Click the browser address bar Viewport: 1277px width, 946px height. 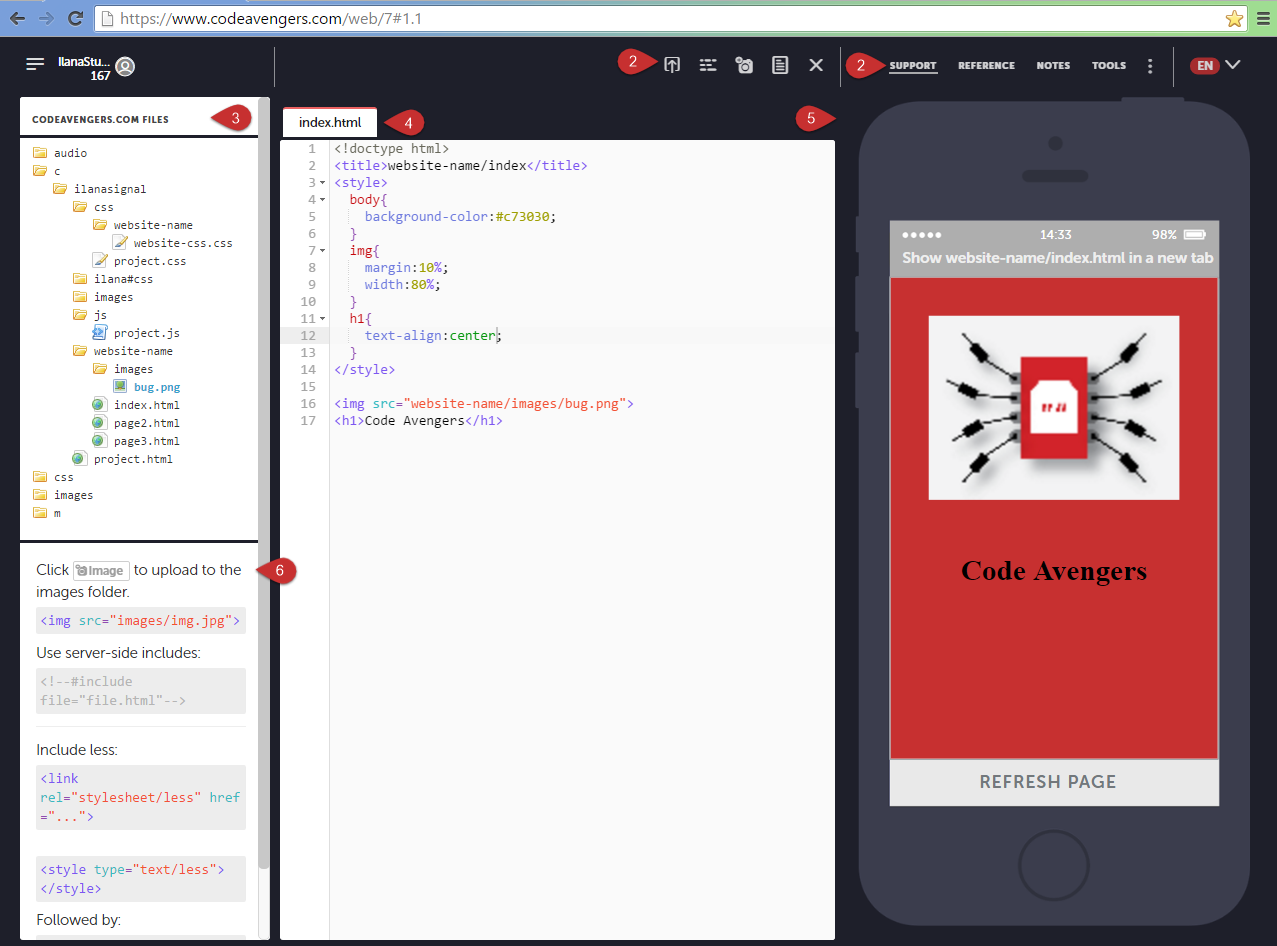pos(660,18)
